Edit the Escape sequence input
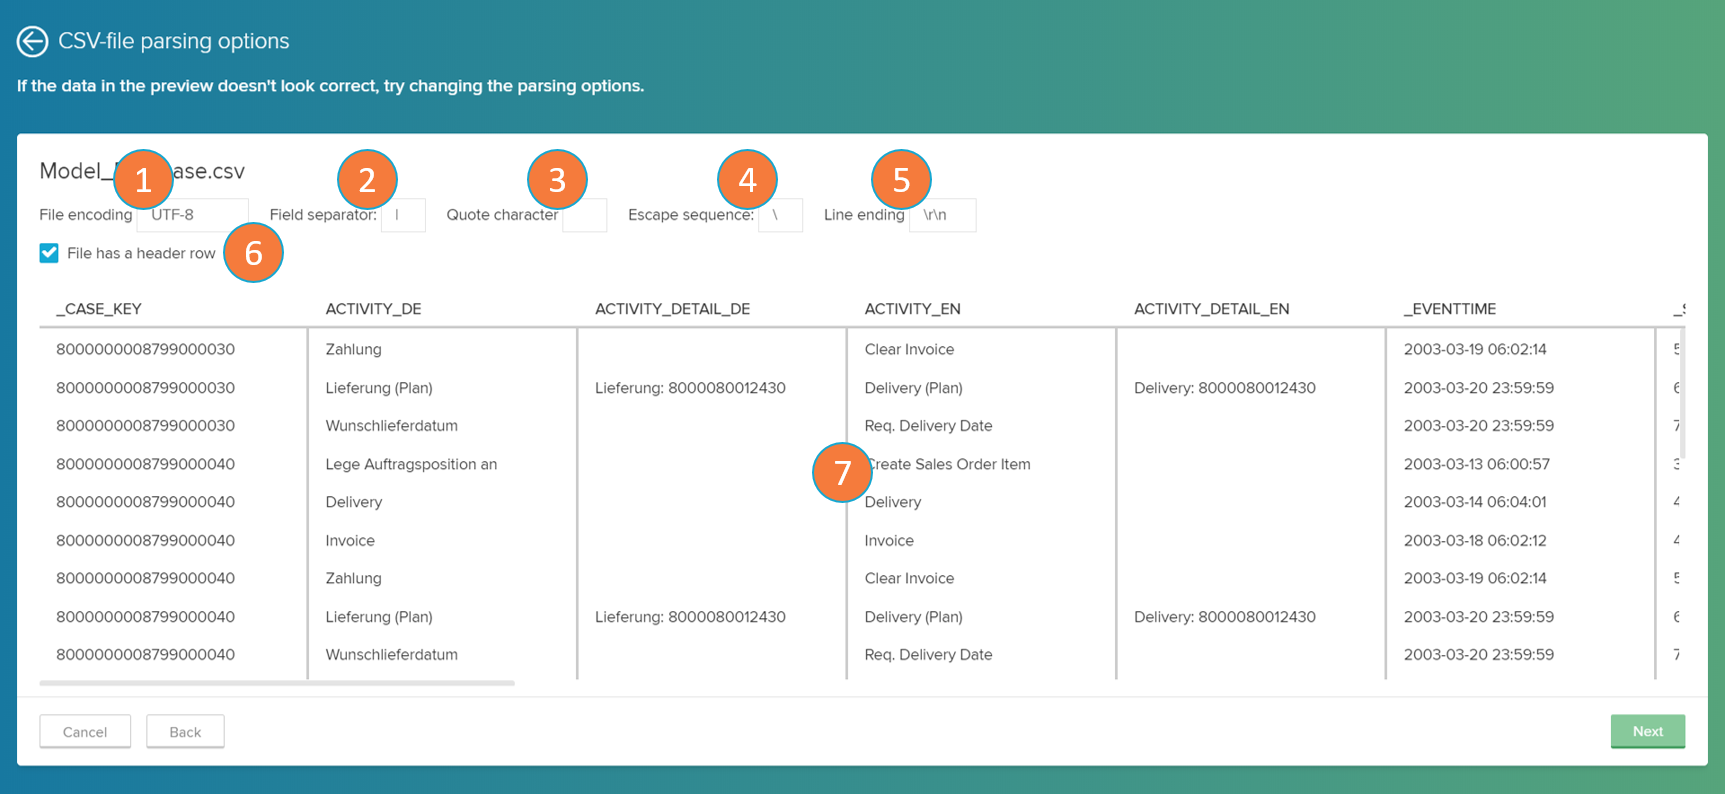 tap(780, 215)
